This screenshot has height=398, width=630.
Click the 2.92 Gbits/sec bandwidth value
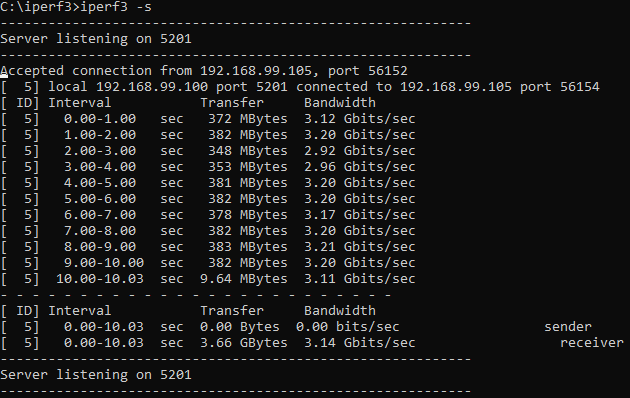click(360, 151)
